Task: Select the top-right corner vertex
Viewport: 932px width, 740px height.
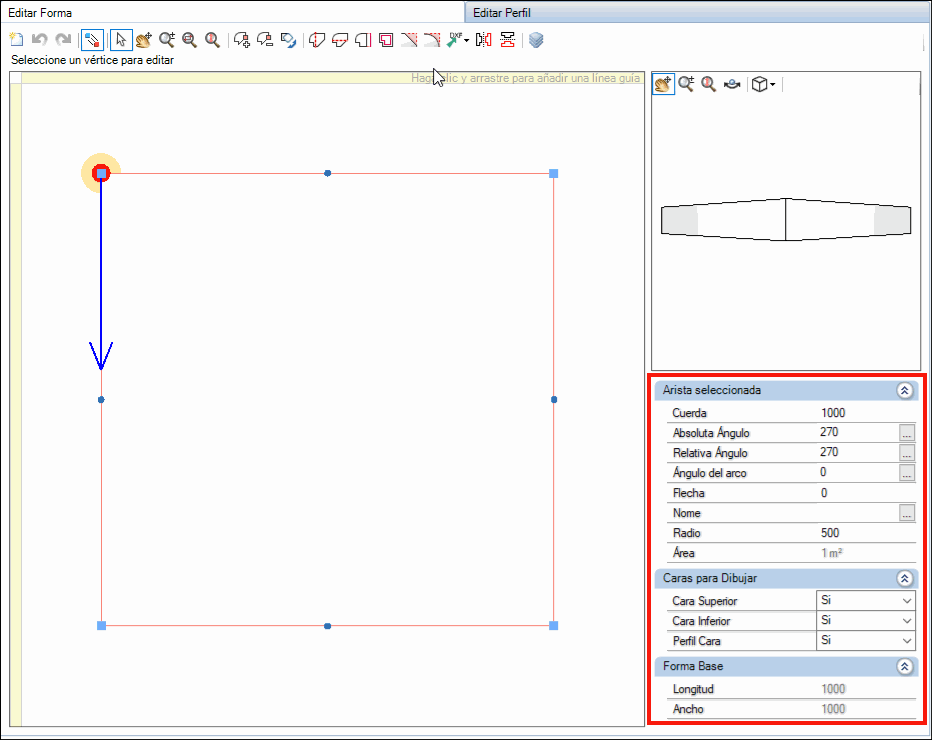Action: click(553, 174)
